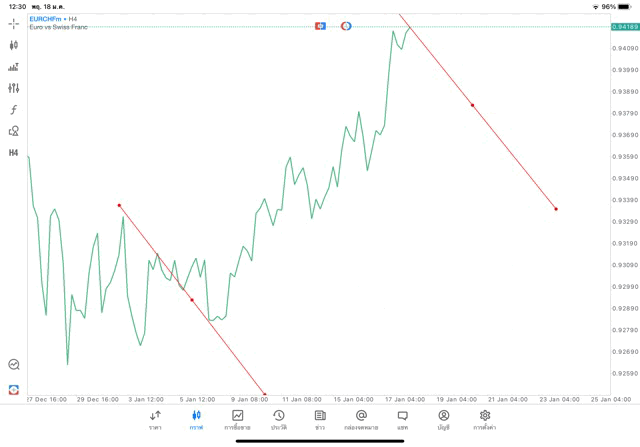Screen dimensions: 640x447
Task: Activate the crosshair cursor tool
Action: [13, 24]
